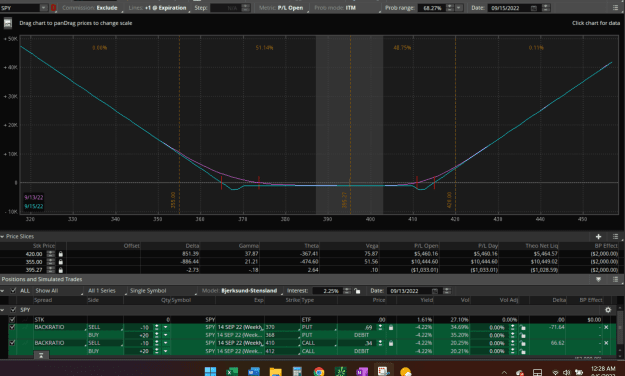Image resolution: width=625 pixels, height=376 pixels.
Task: Remove the PUT backratio simulated trade
Action: 606,327
